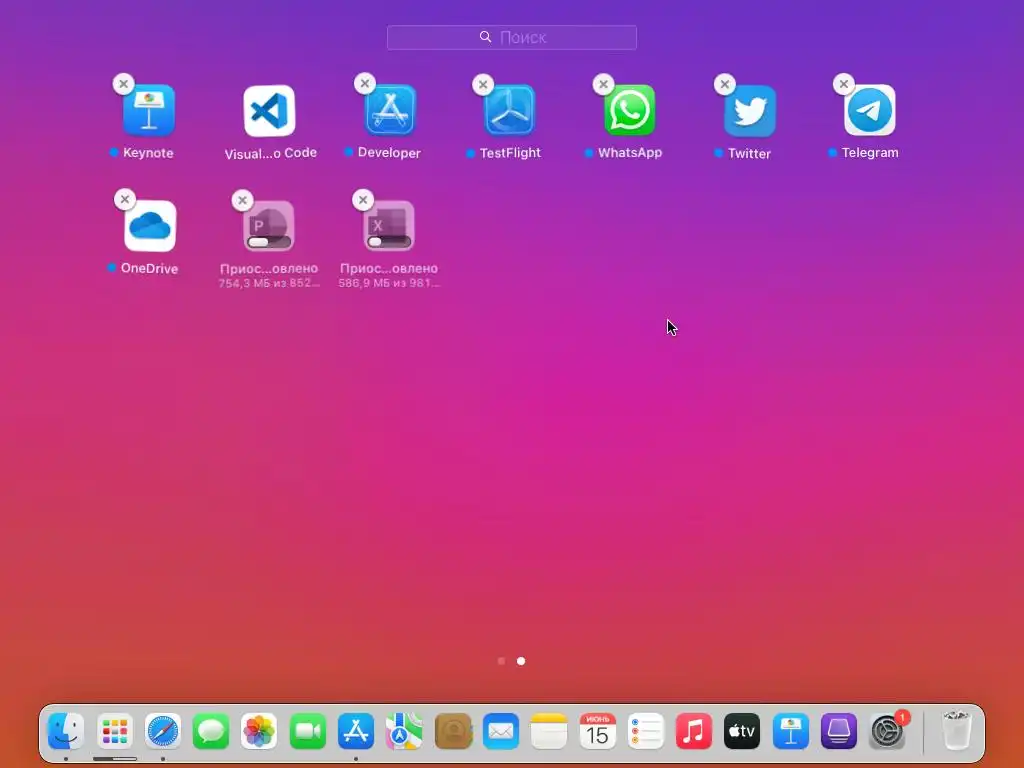This screenshot has width=1024, height=768.
Task: Delete Telegram using its X badge
Action: [x=844, y=84]
